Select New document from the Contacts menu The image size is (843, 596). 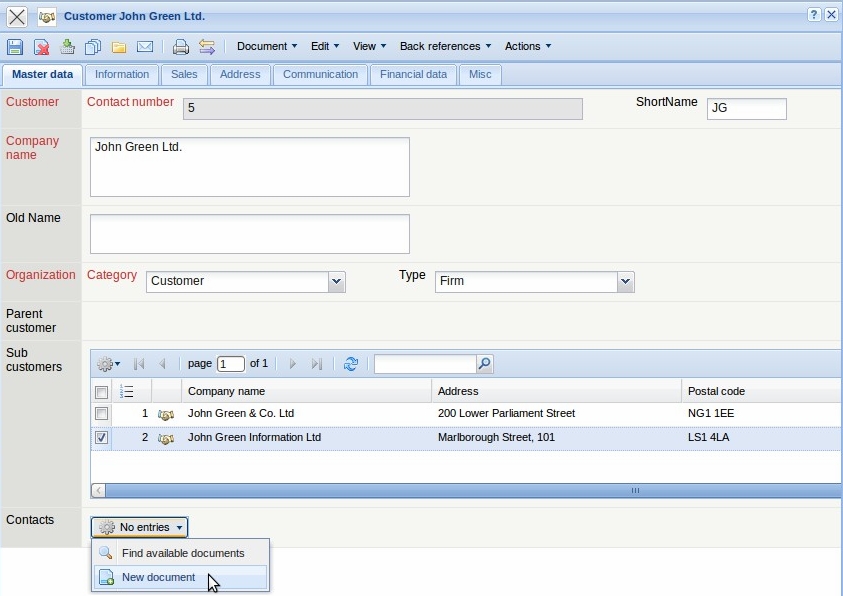tap(157, 576)
